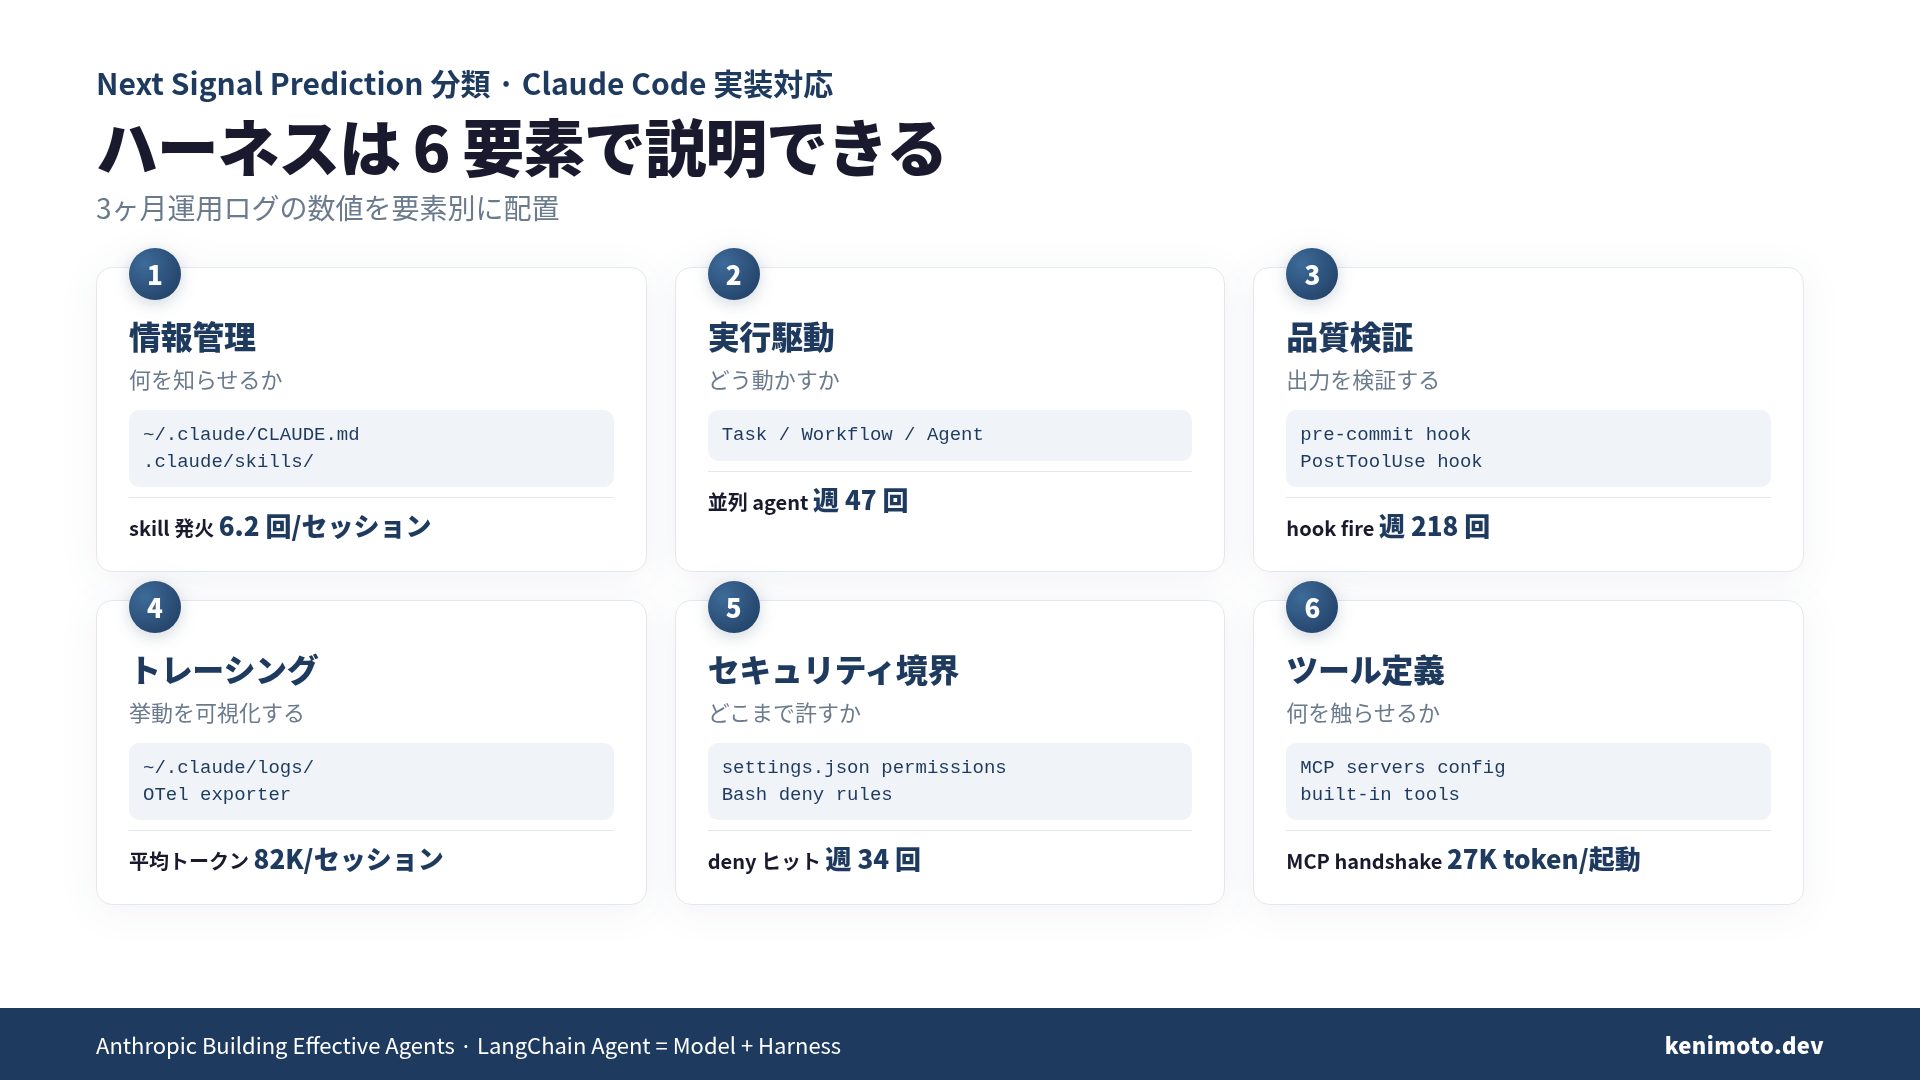Click the ~/.claude/logs/ code line

(228, 767)
